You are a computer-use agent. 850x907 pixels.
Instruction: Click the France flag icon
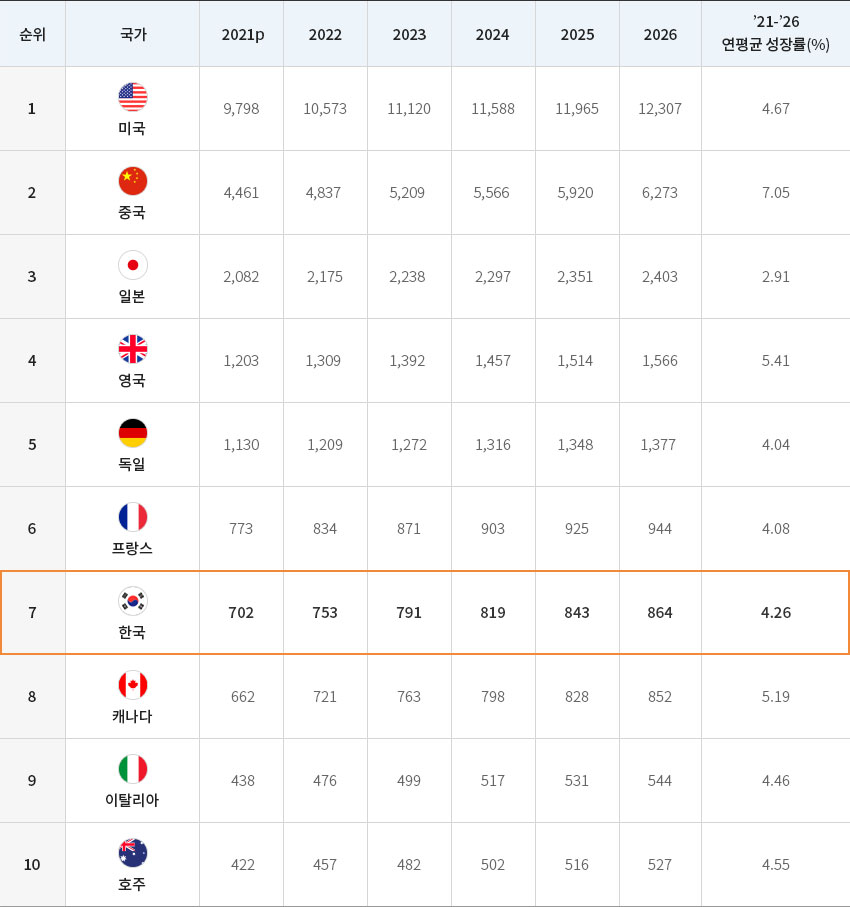[x=132, y=517]
